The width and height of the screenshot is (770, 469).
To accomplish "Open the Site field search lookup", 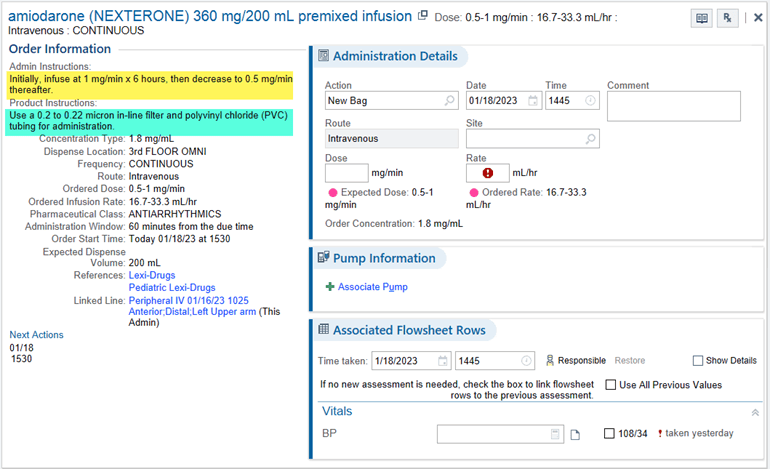I will 590,139.
